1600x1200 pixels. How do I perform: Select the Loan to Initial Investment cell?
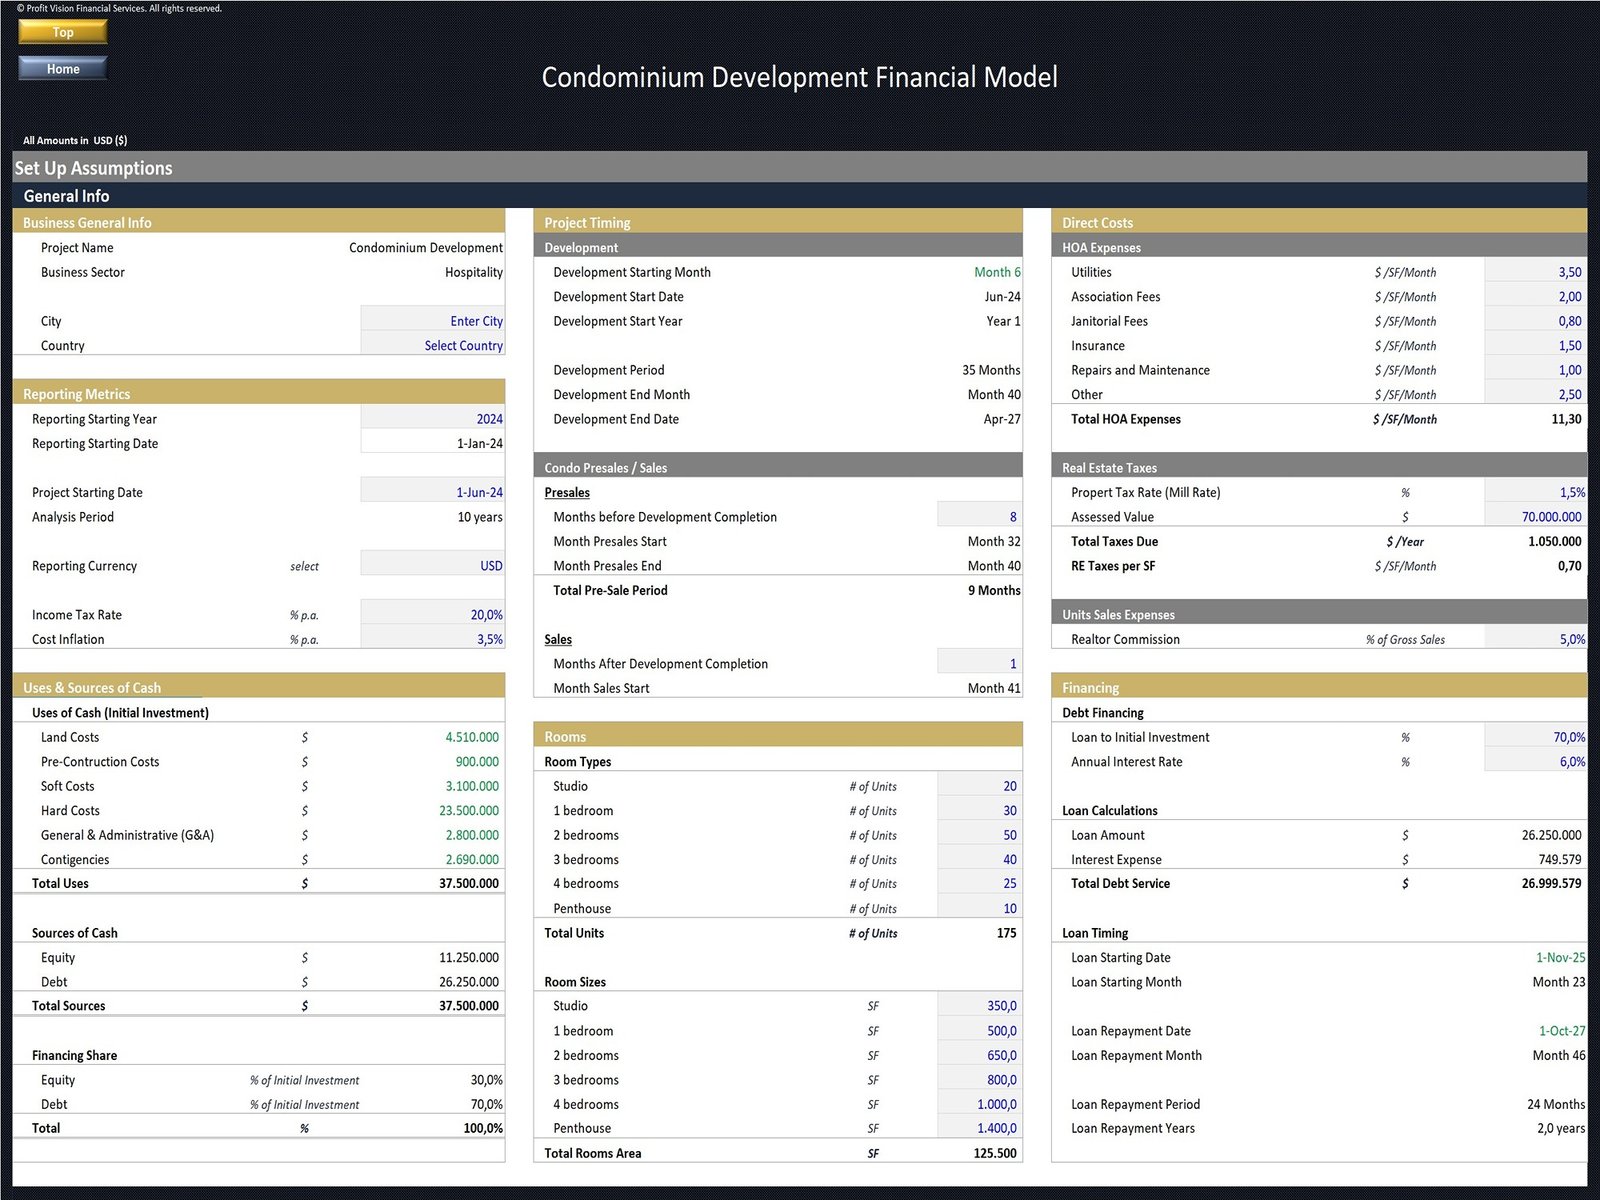(1535, 737)
